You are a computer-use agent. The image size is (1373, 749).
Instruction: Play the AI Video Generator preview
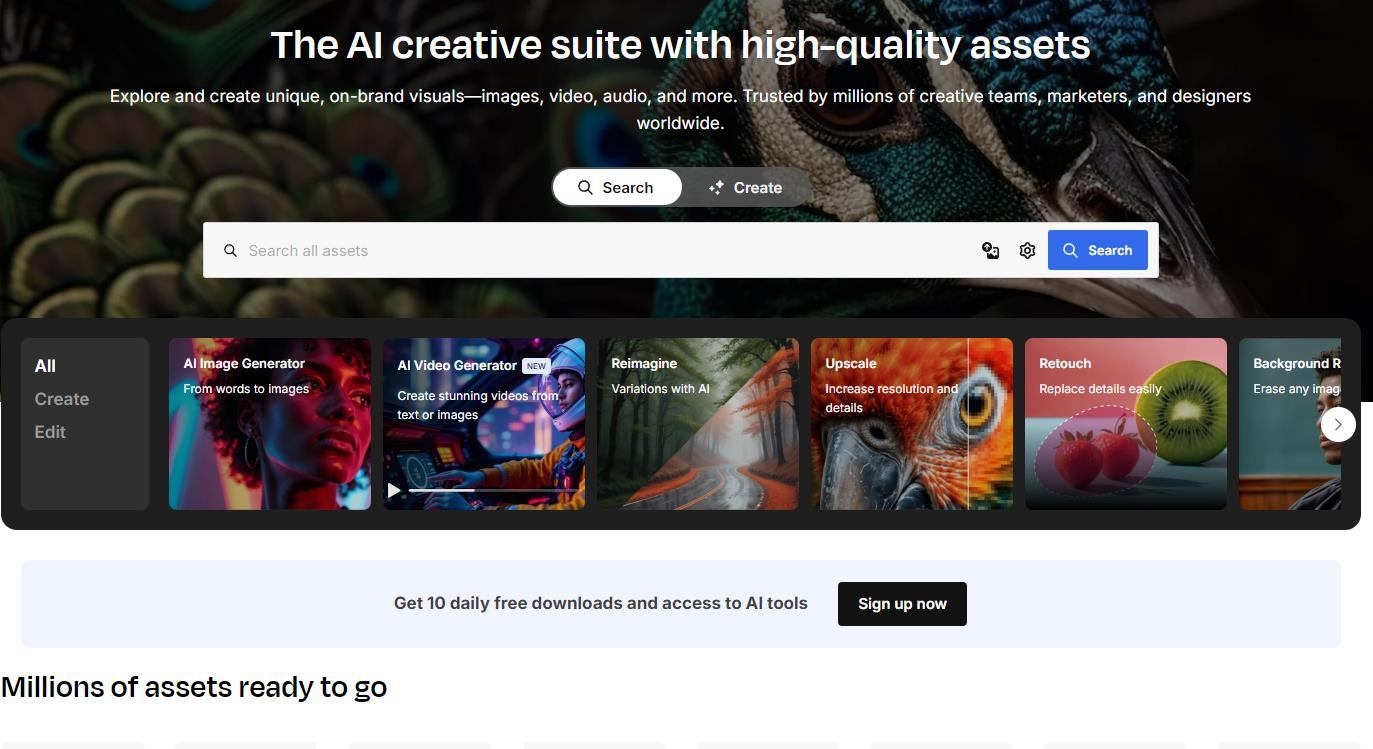tap(394, 490)
